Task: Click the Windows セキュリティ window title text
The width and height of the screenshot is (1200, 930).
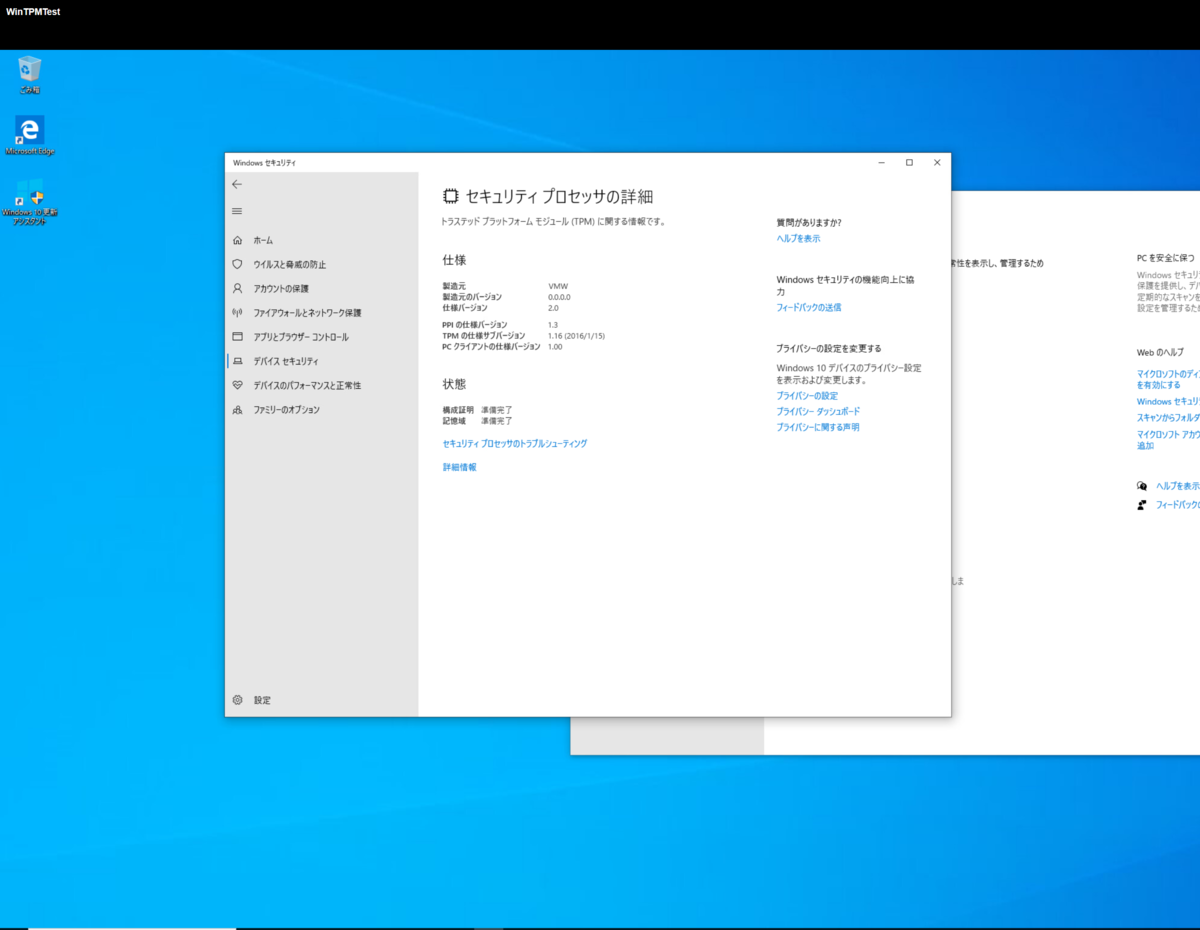Action: point(264,162)
